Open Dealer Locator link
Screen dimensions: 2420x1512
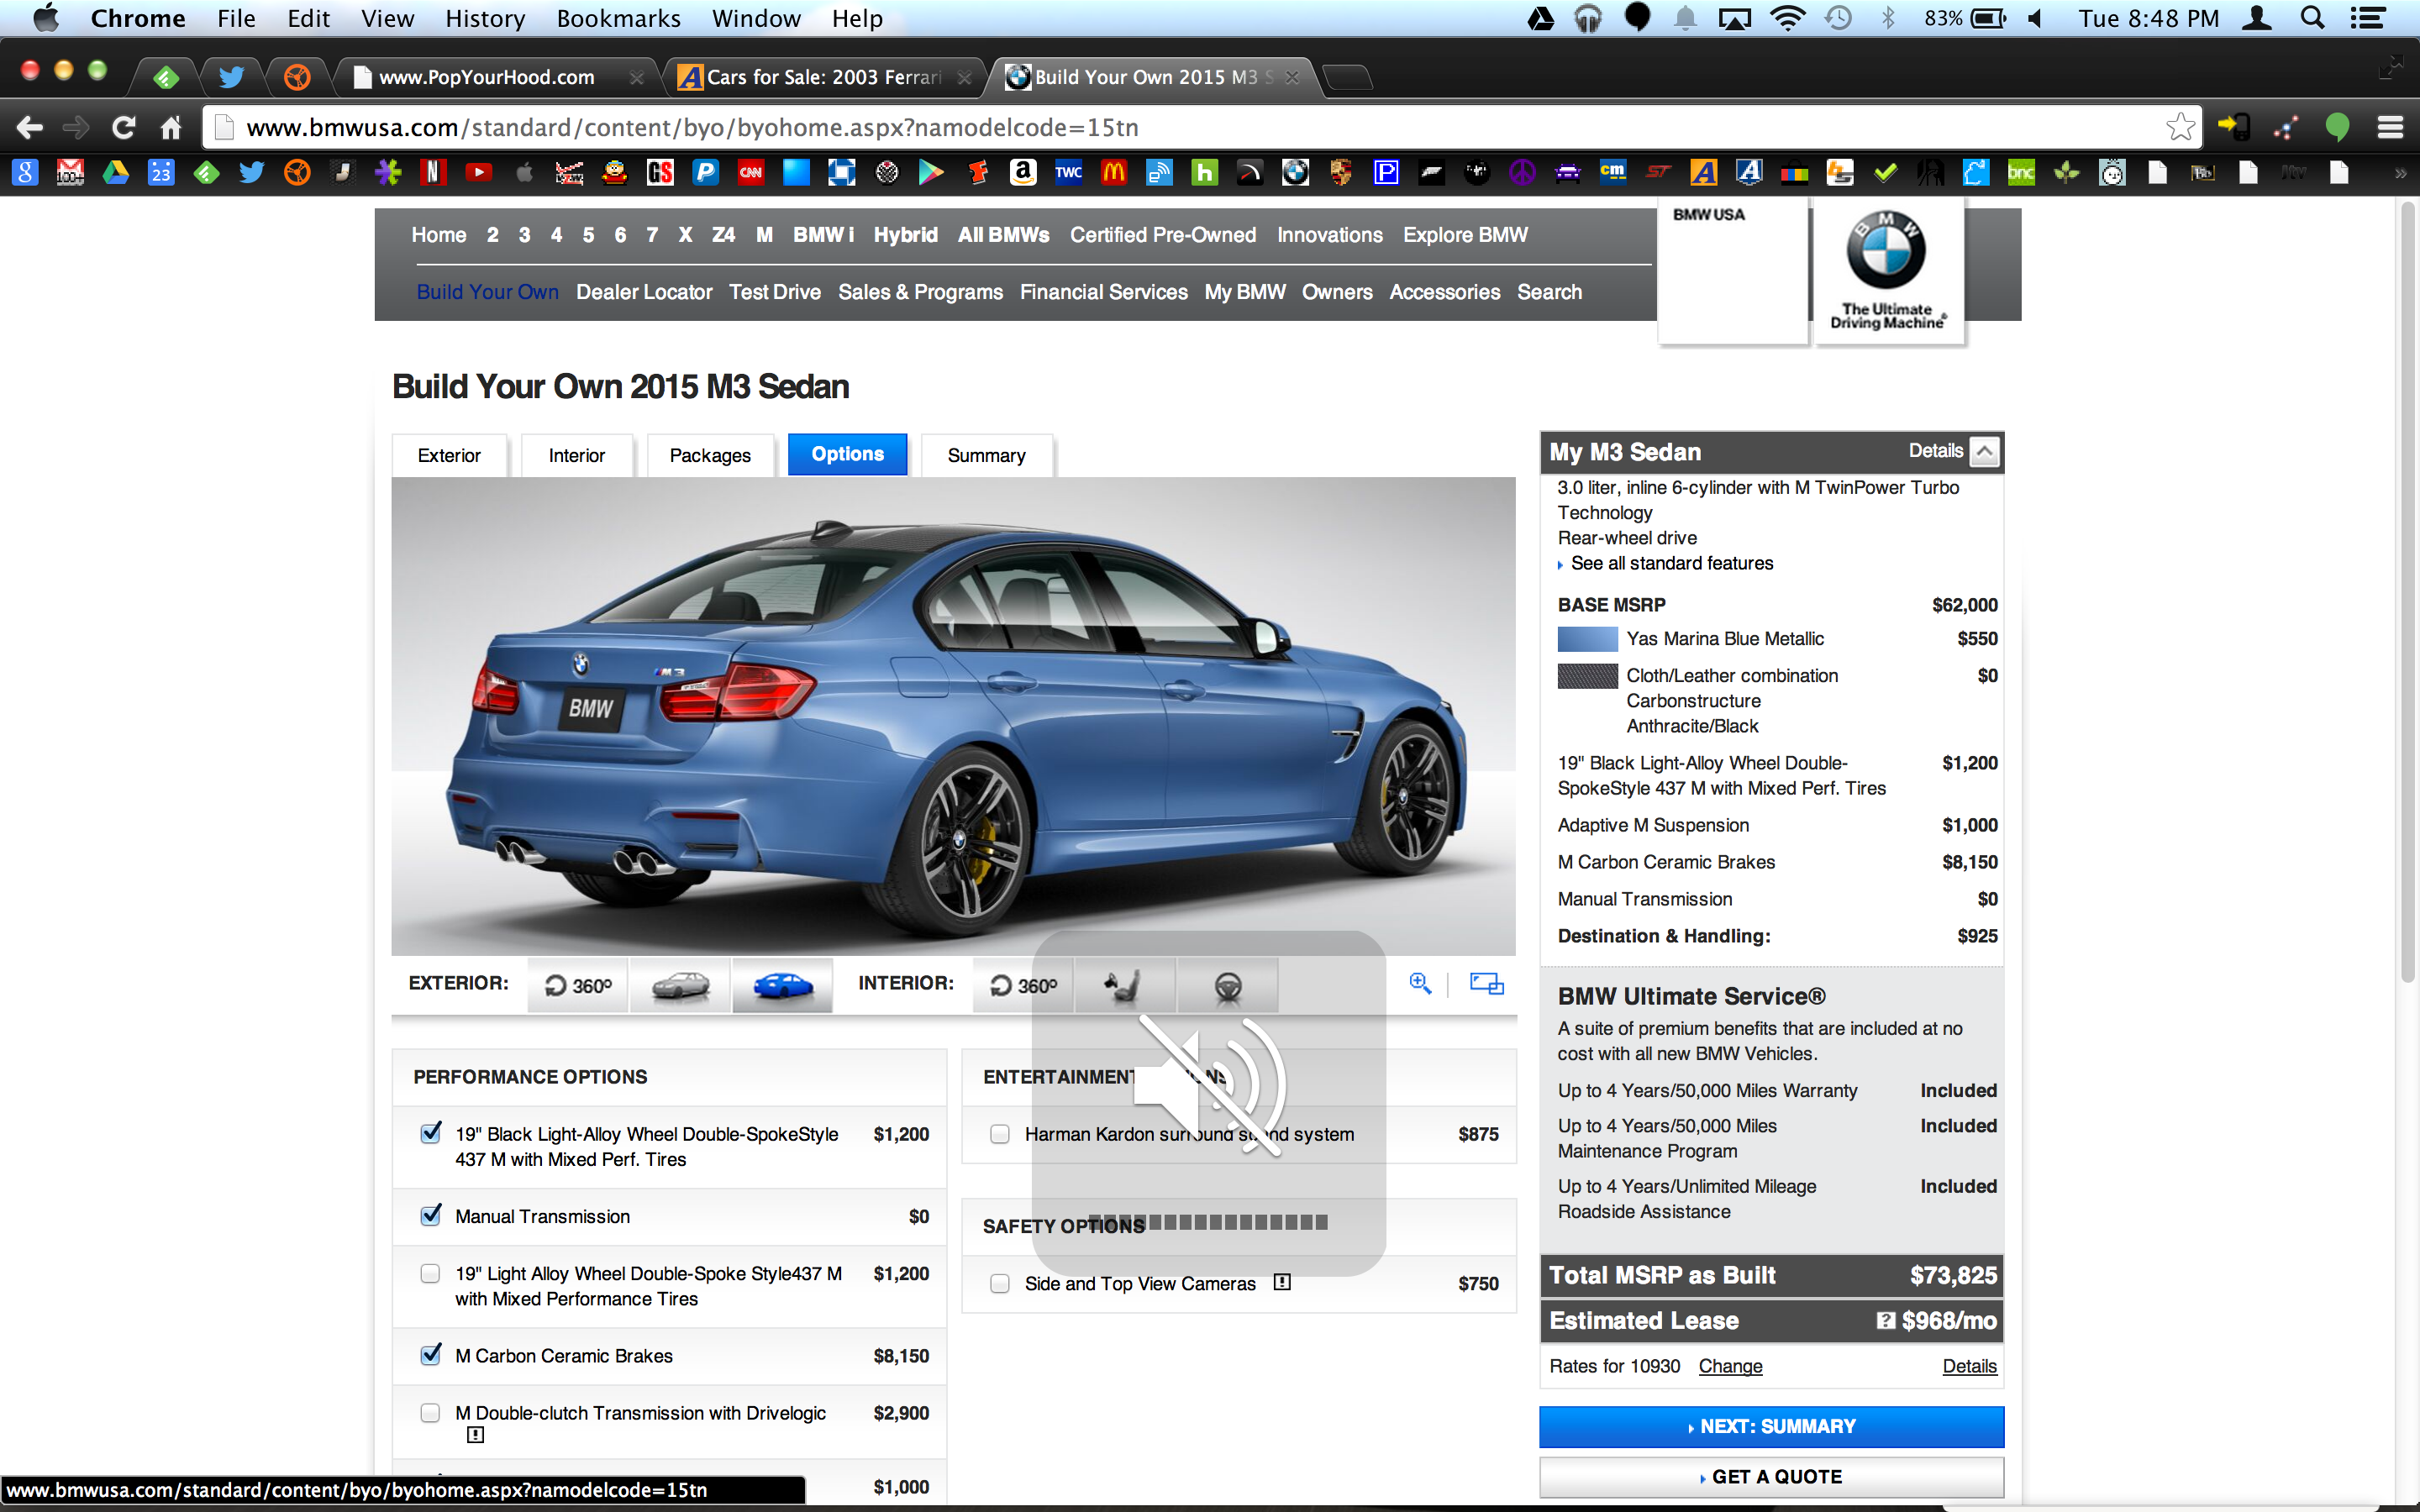pyautogui.click(x=643, y=292)
